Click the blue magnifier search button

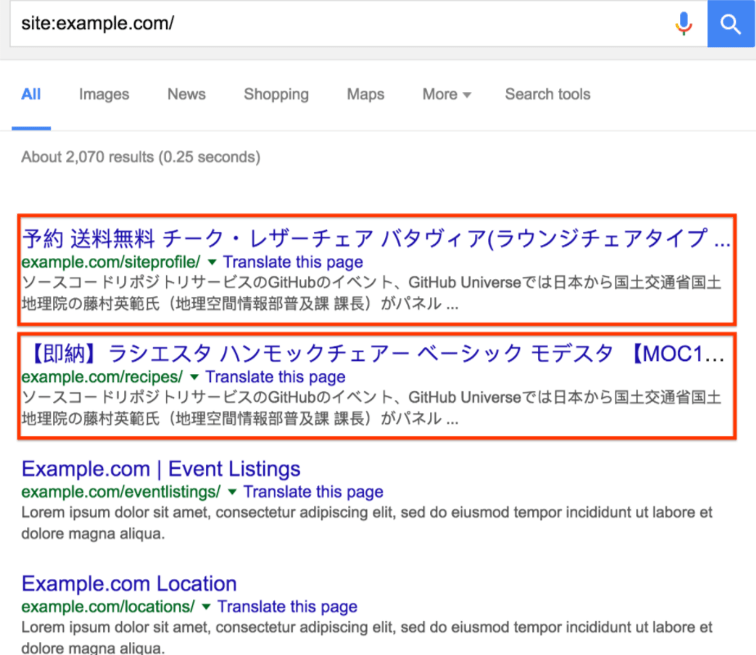[731, 23]
